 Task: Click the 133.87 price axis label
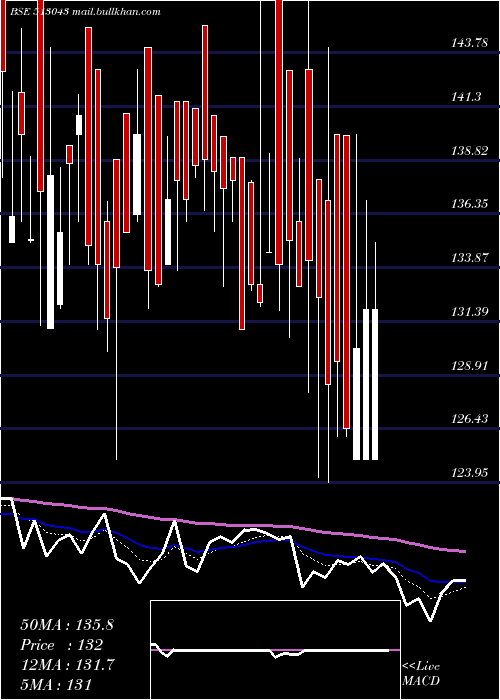pyautogui.click(x=469, y=258)
